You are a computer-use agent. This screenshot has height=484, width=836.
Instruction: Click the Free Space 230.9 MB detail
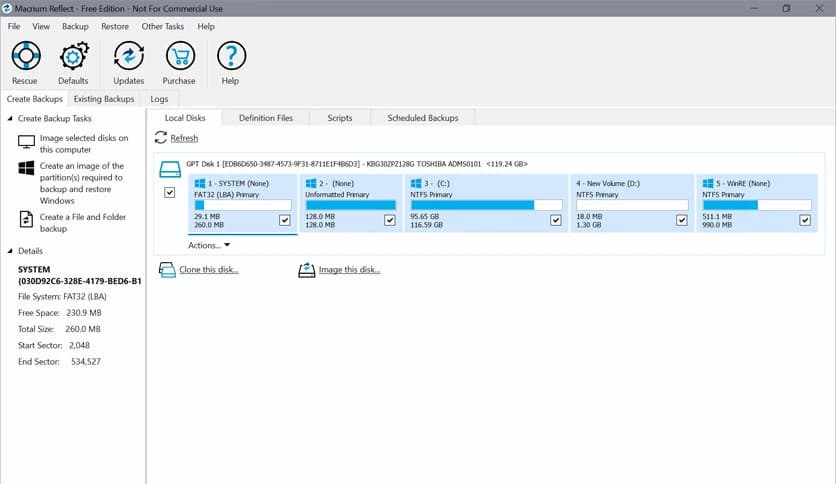click(x=60, y=313)
